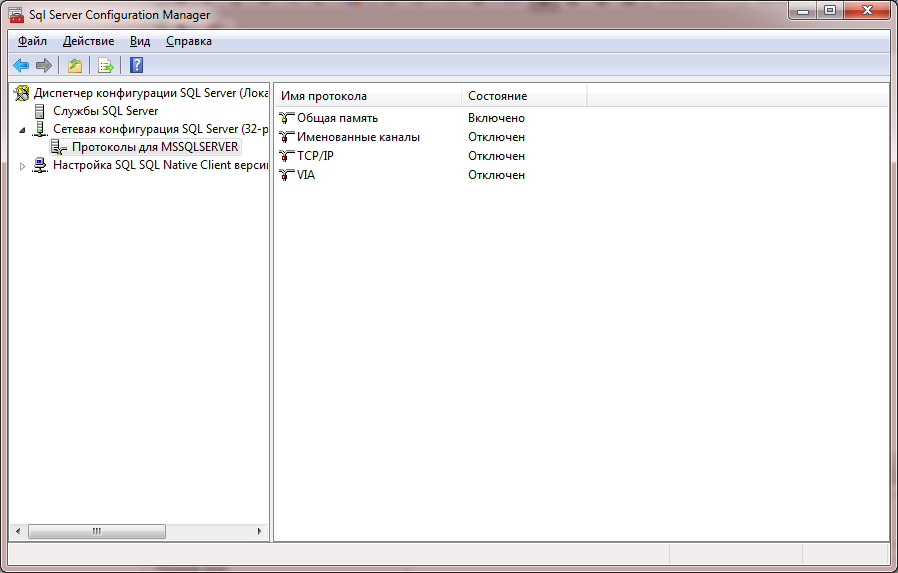Open the Справка menu

[188, 41]
